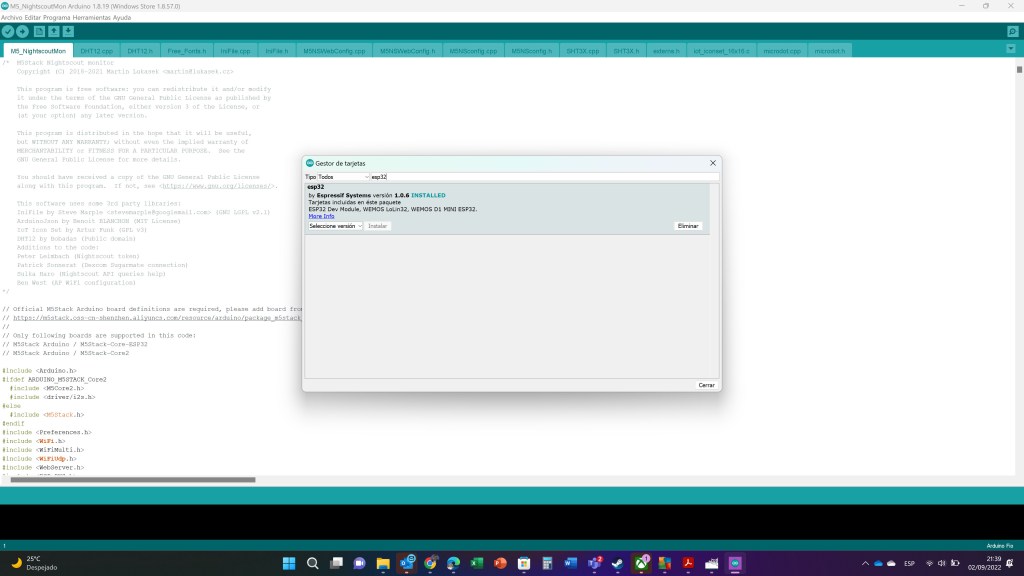Open the Programa menu

pos(70,17)
